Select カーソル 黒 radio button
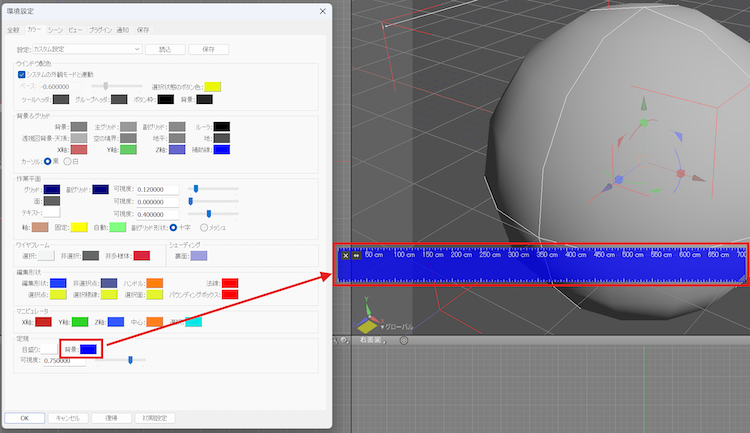This screenshot has width=750, height=433. click(47, 162)
